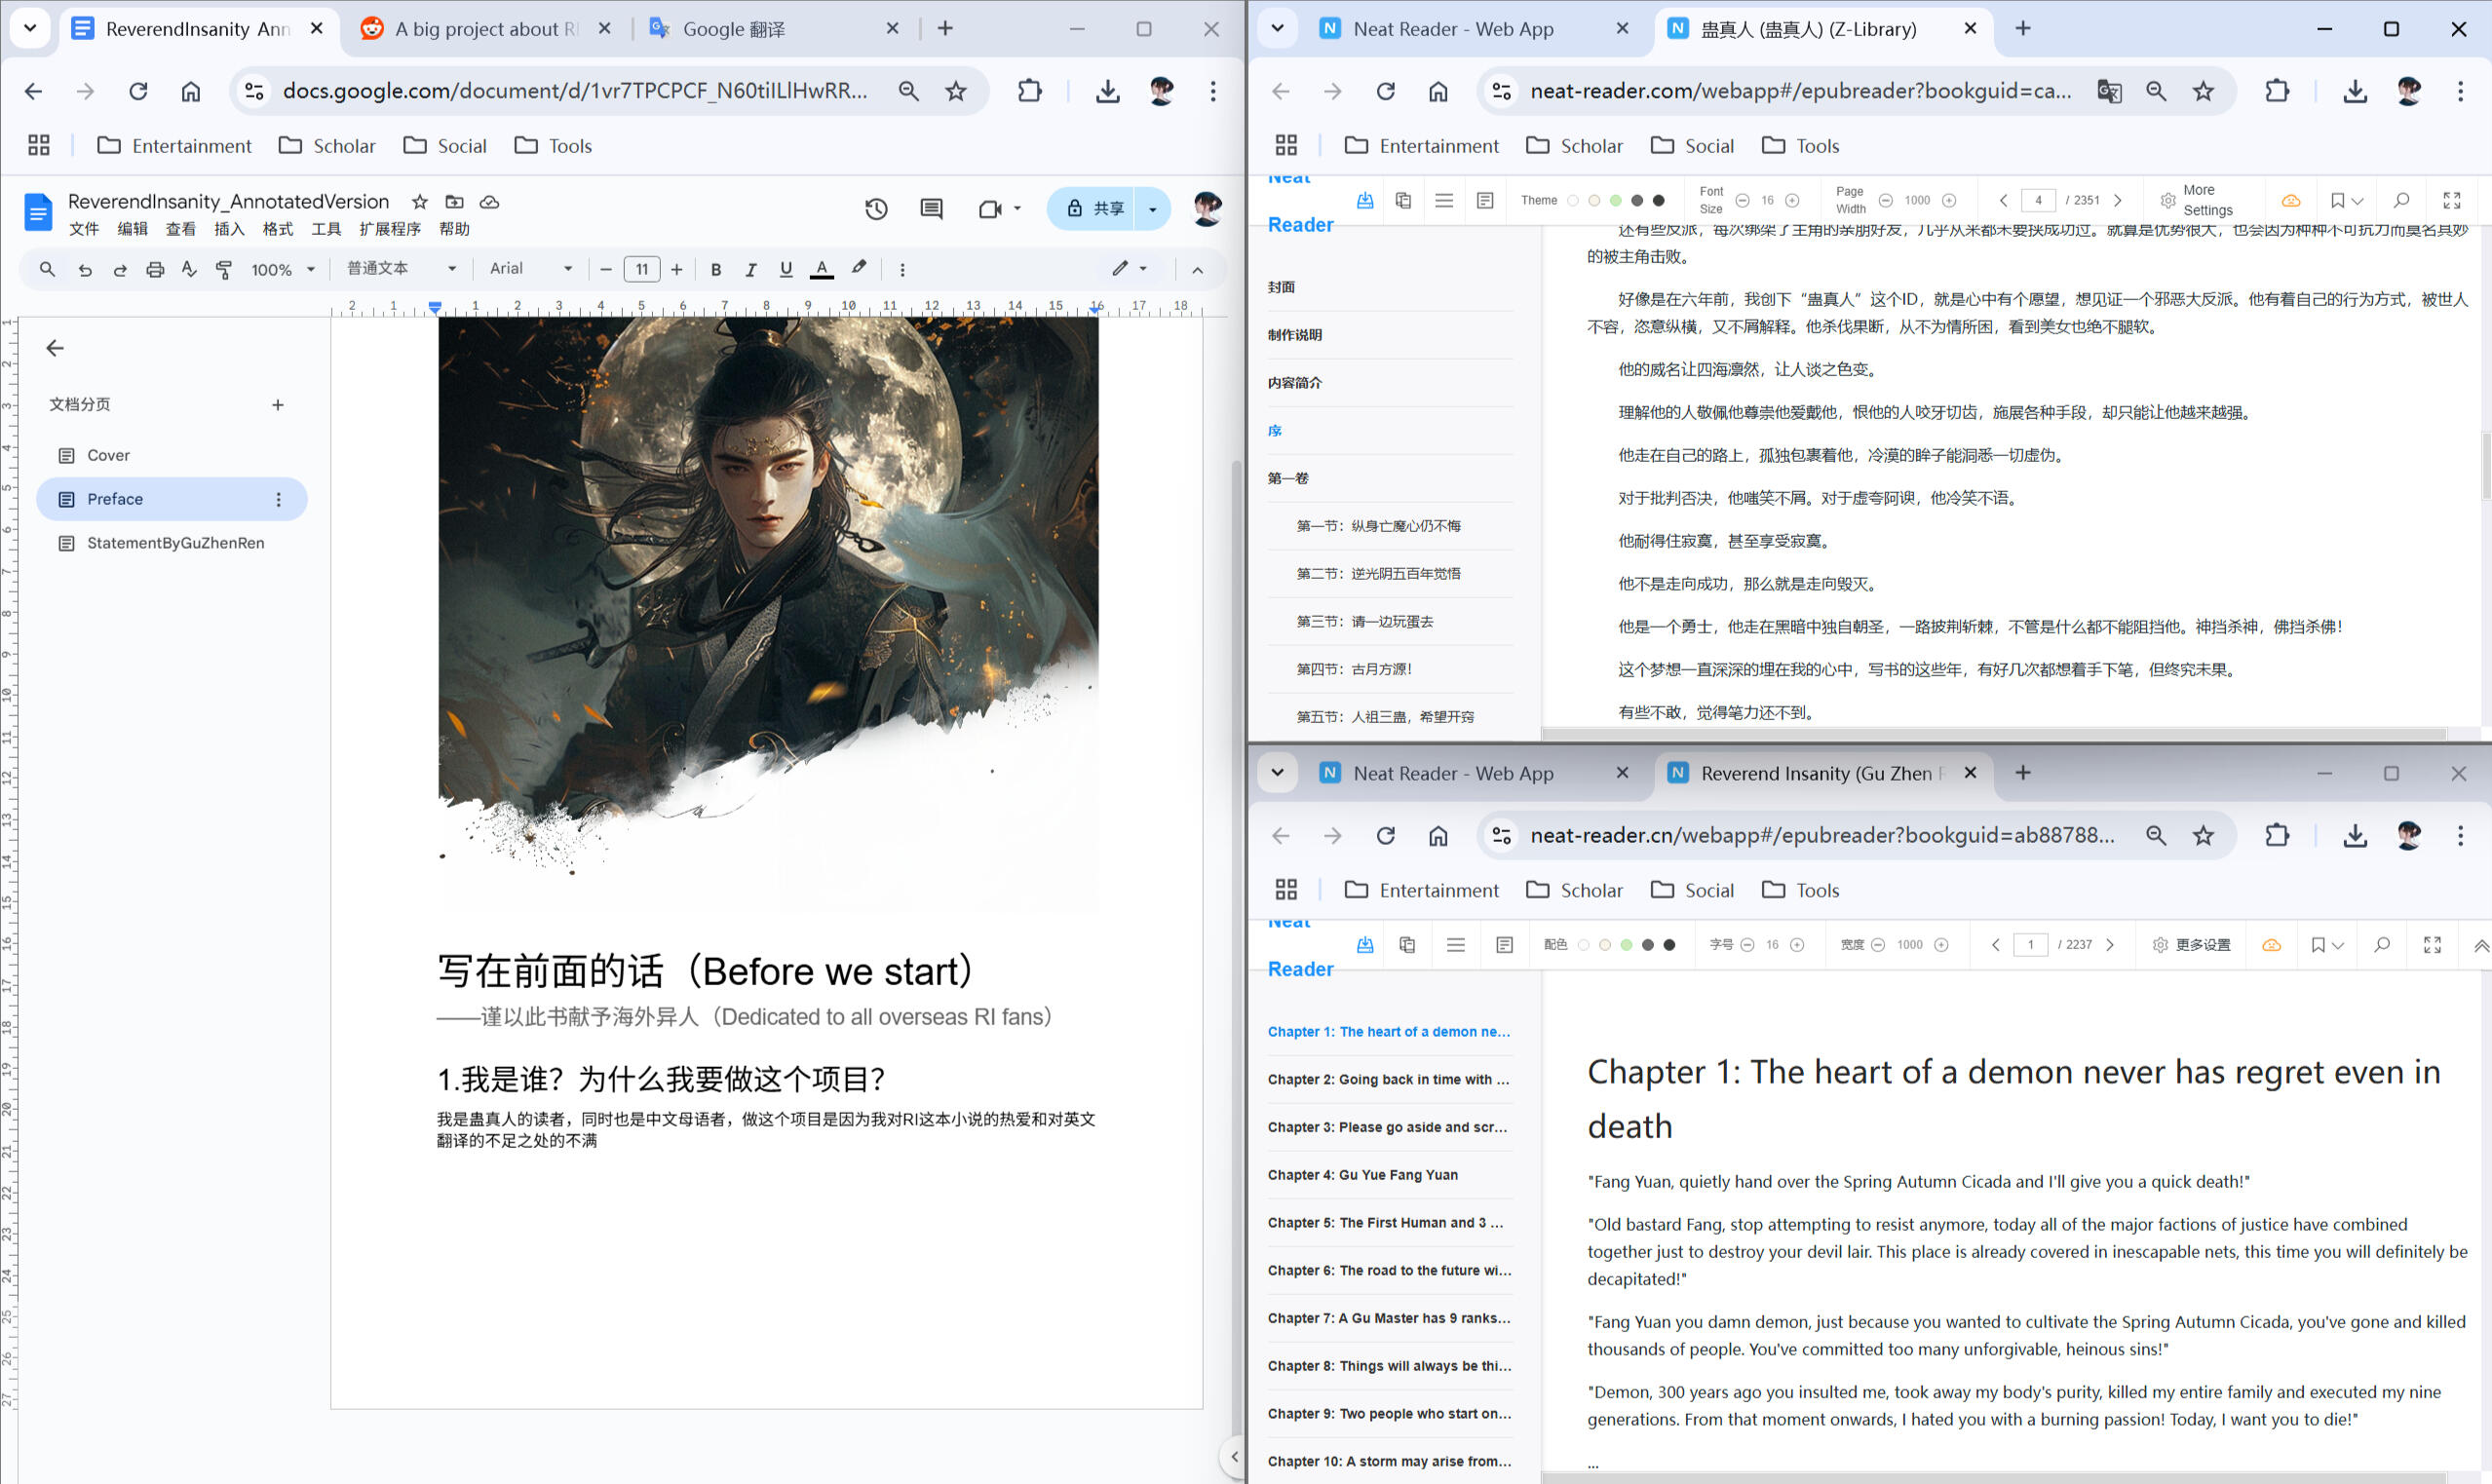Open the bookmark dropdown chevron in Neat Reader

click(x=2357, y=200)
